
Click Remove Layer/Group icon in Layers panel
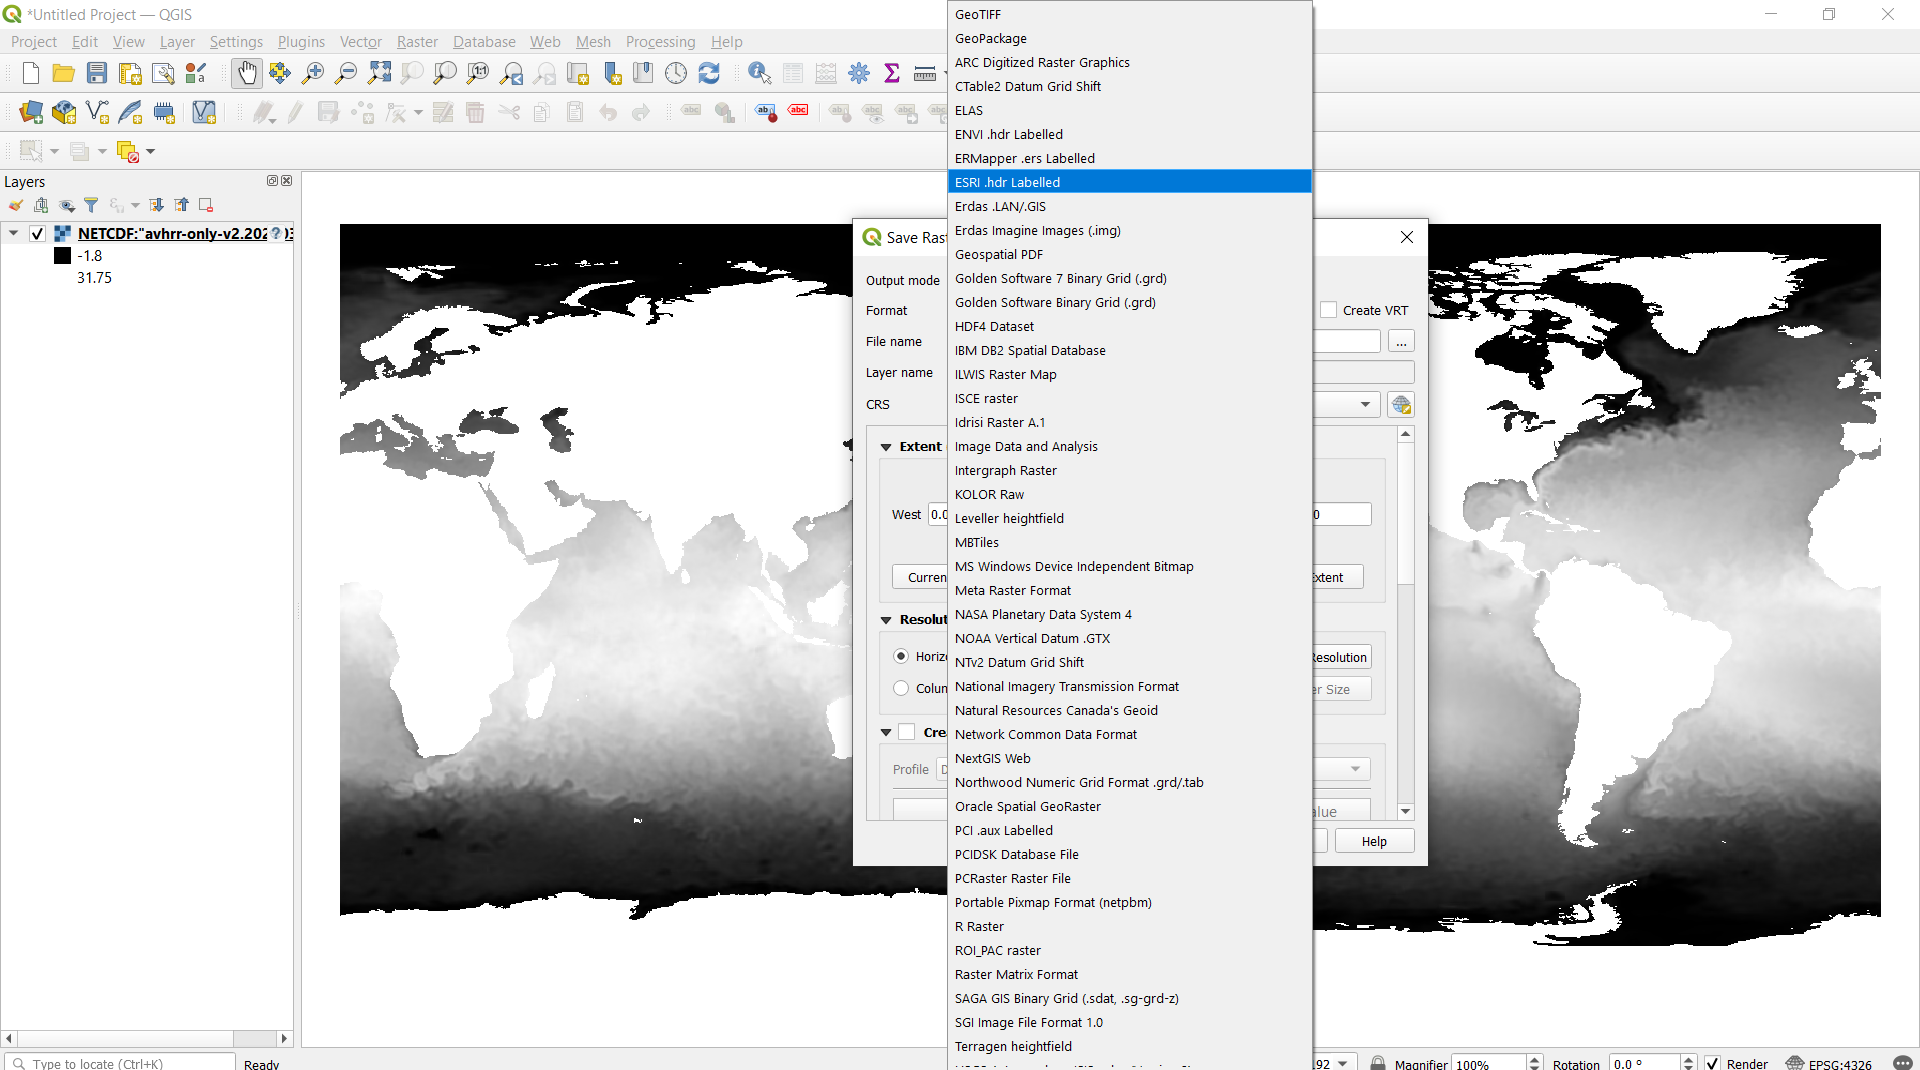click(x=206, y=205)
